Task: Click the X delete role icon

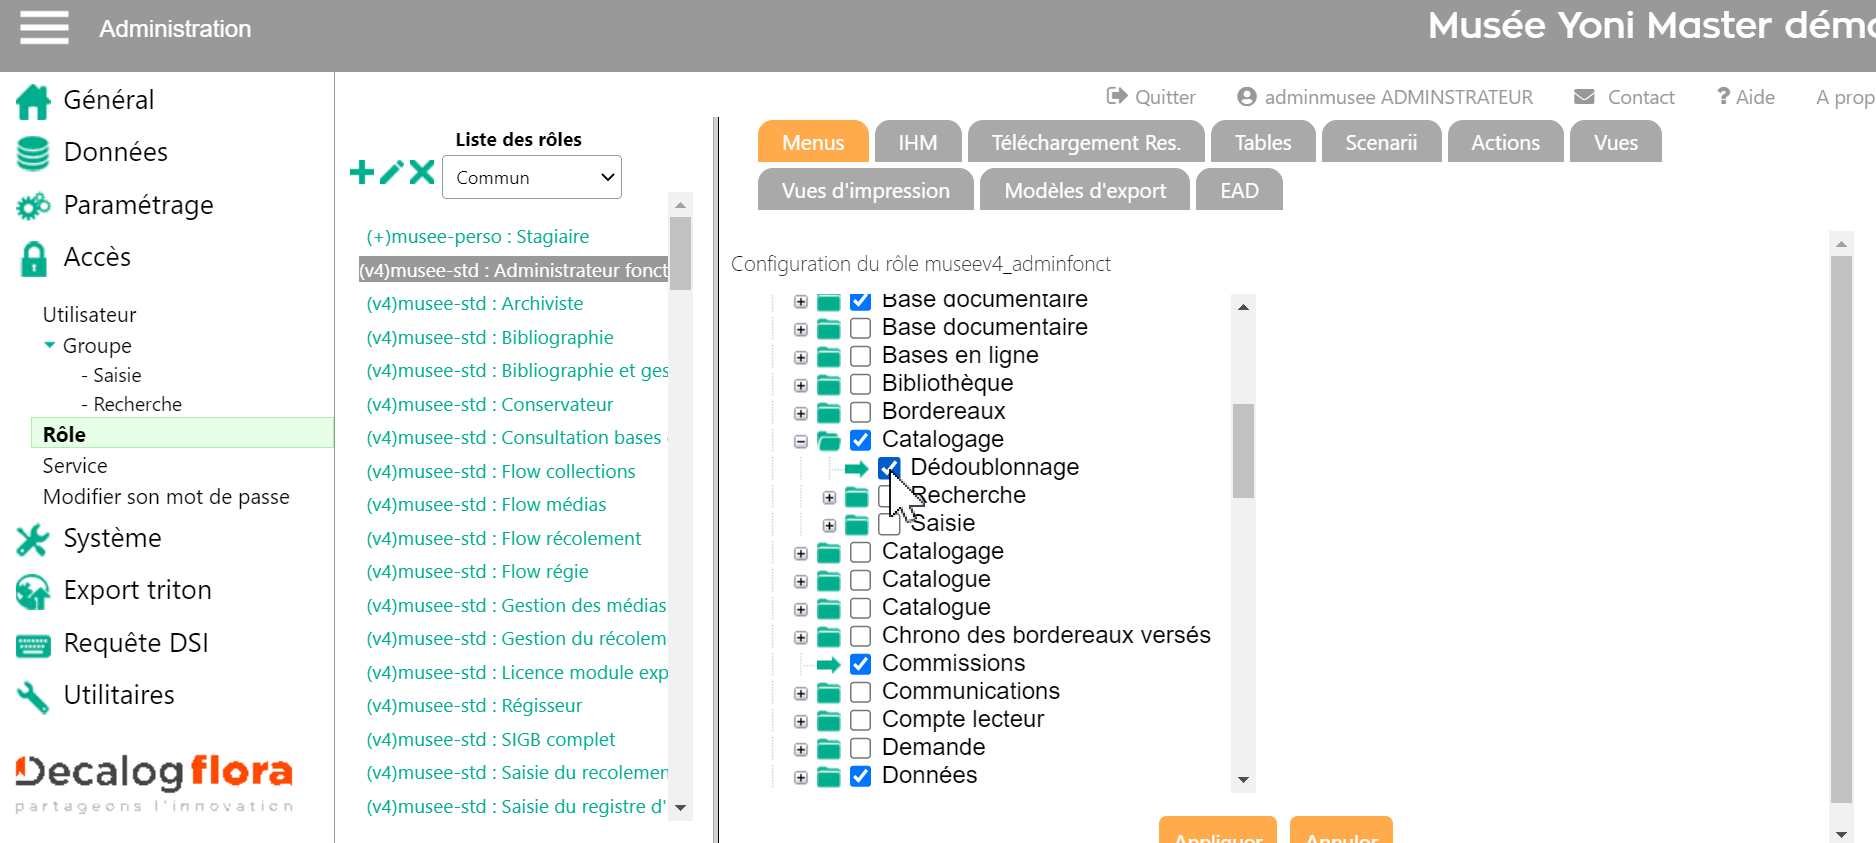Action: tap(422, 172)
